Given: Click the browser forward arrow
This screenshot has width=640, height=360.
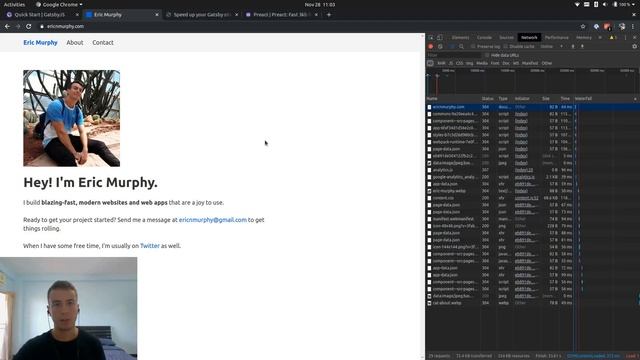Looking at the screenshot, I should [18, 26].
